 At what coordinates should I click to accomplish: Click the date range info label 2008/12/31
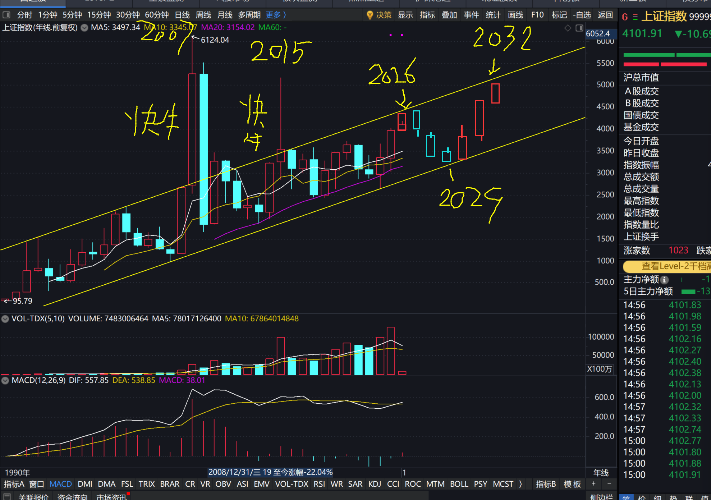[x=270, y=472]
